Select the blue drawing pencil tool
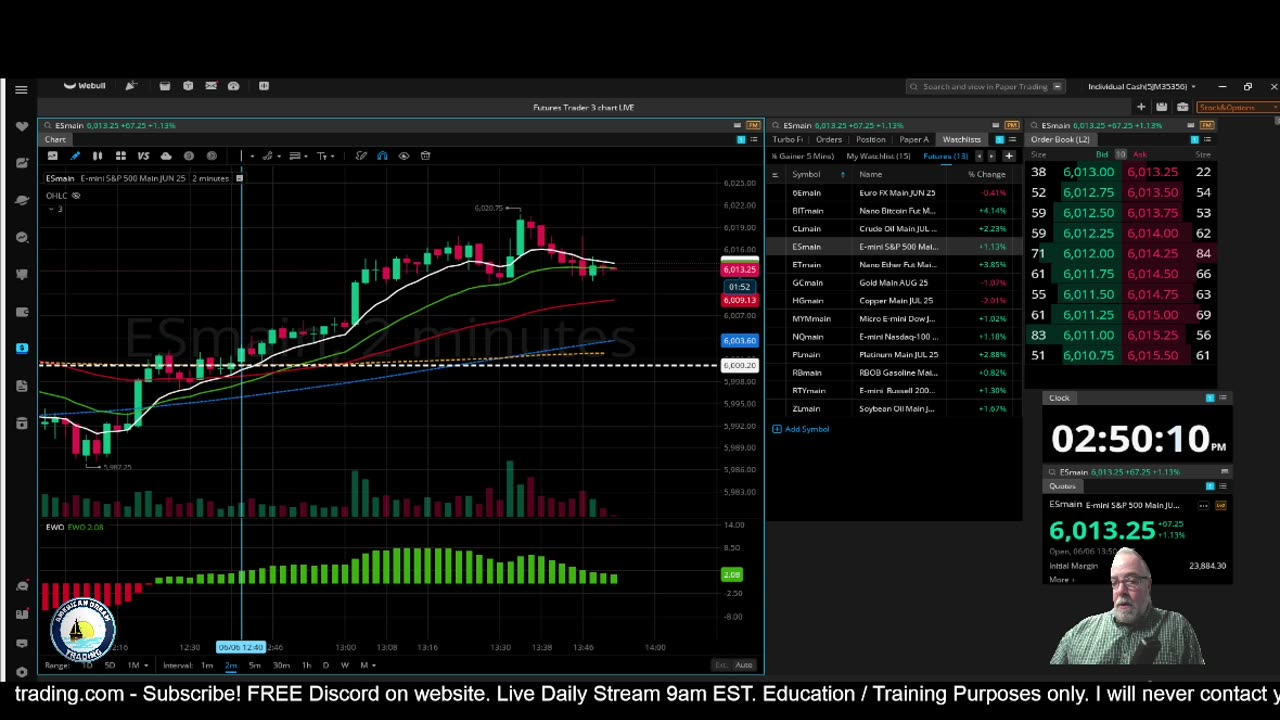 coord(75,156)
